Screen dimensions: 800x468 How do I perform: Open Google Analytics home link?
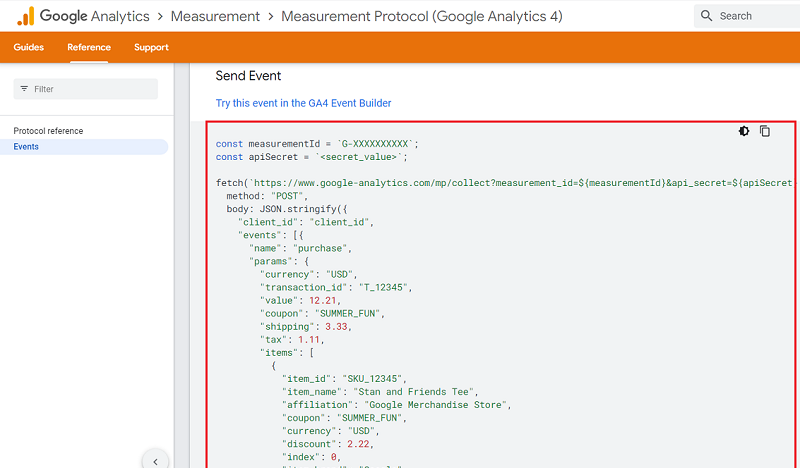coord(94,16)
